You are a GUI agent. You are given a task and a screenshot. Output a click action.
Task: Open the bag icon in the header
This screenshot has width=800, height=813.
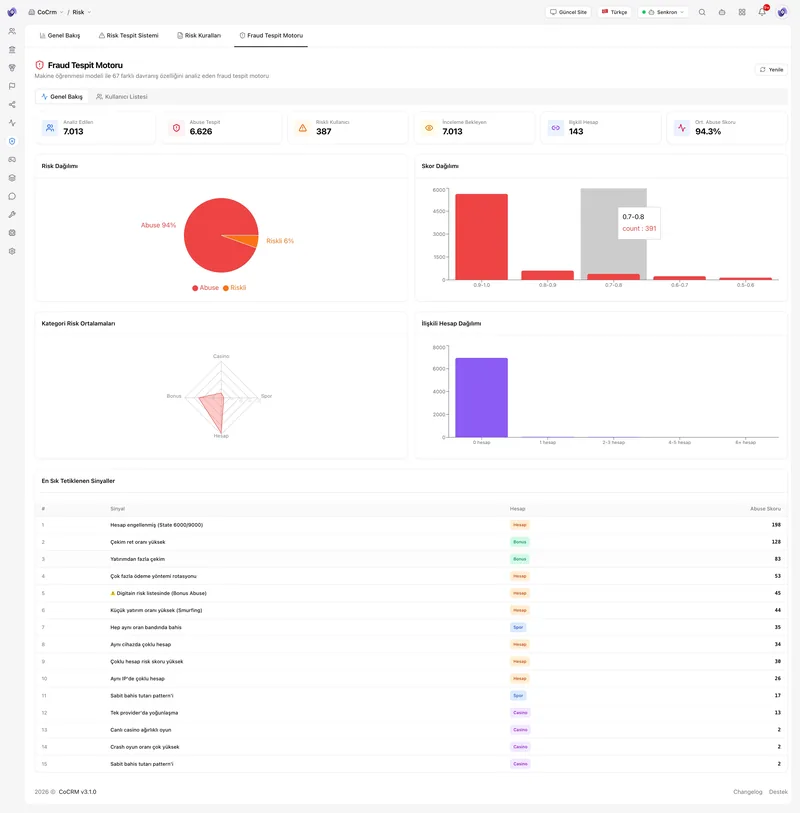(x=722, y=12)
